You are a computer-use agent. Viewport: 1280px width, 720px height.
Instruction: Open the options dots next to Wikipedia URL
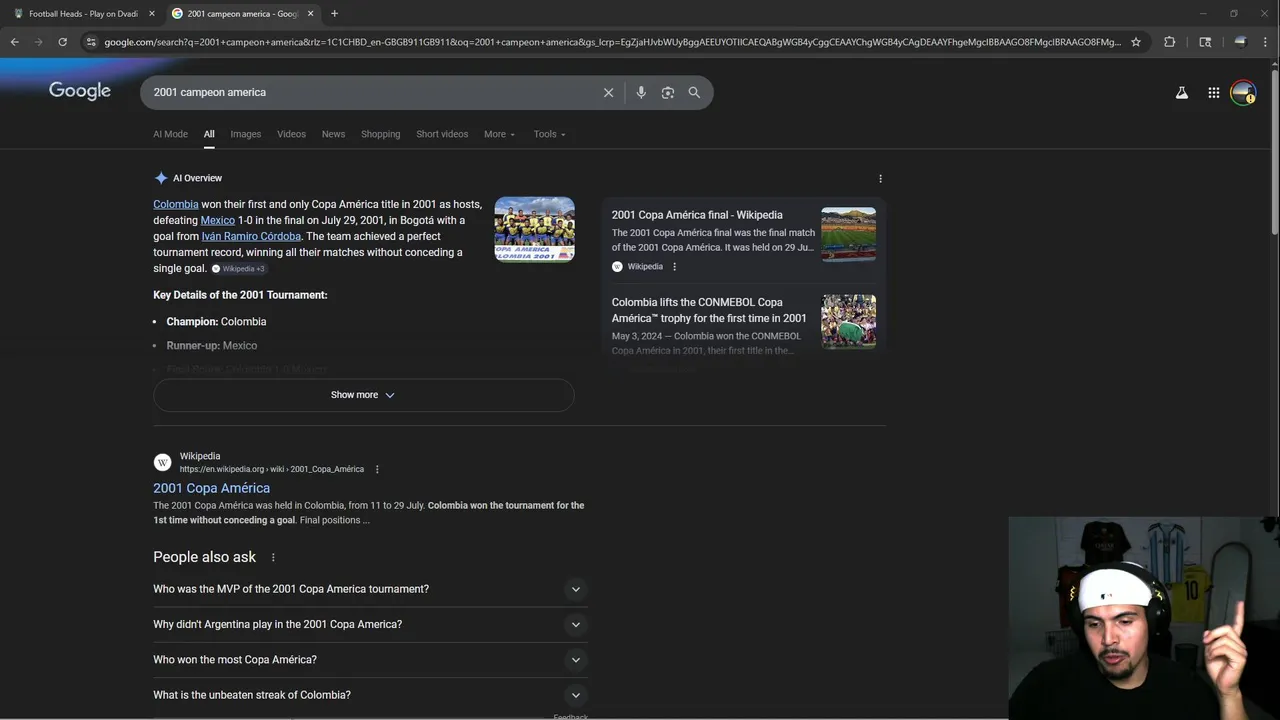pos(377,469)
